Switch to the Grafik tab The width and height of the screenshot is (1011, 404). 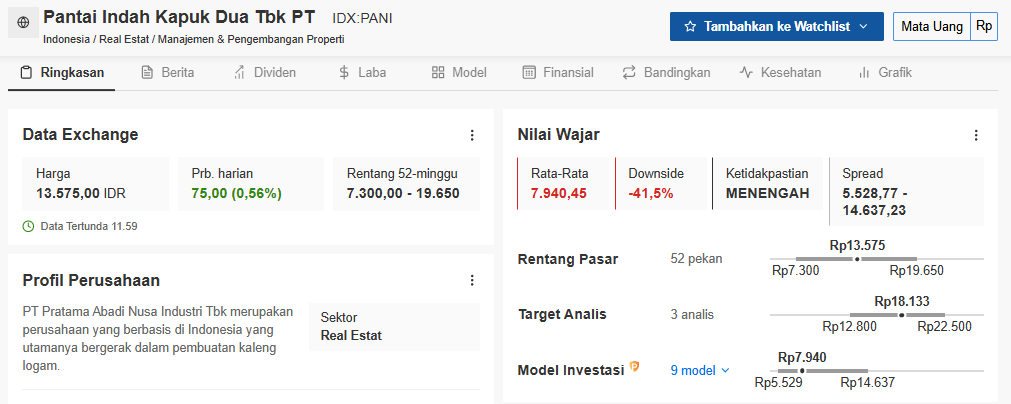point(885,72)
